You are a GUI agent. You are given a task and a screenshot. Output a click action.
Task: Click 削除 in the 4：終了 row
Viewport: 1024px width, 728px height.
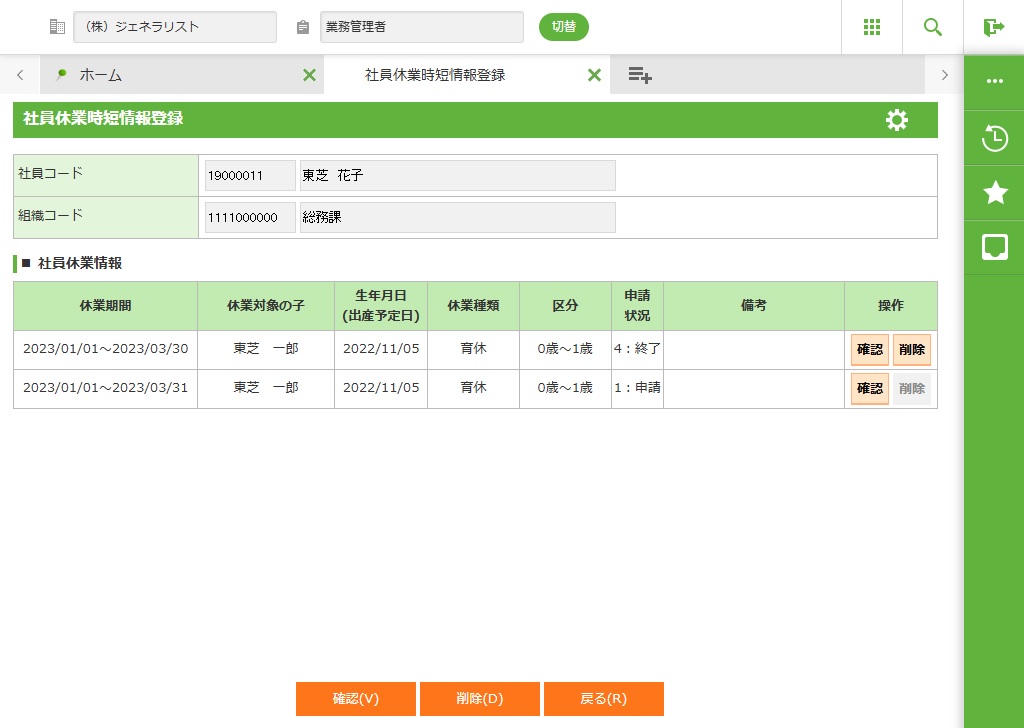(x=911, y=350)
